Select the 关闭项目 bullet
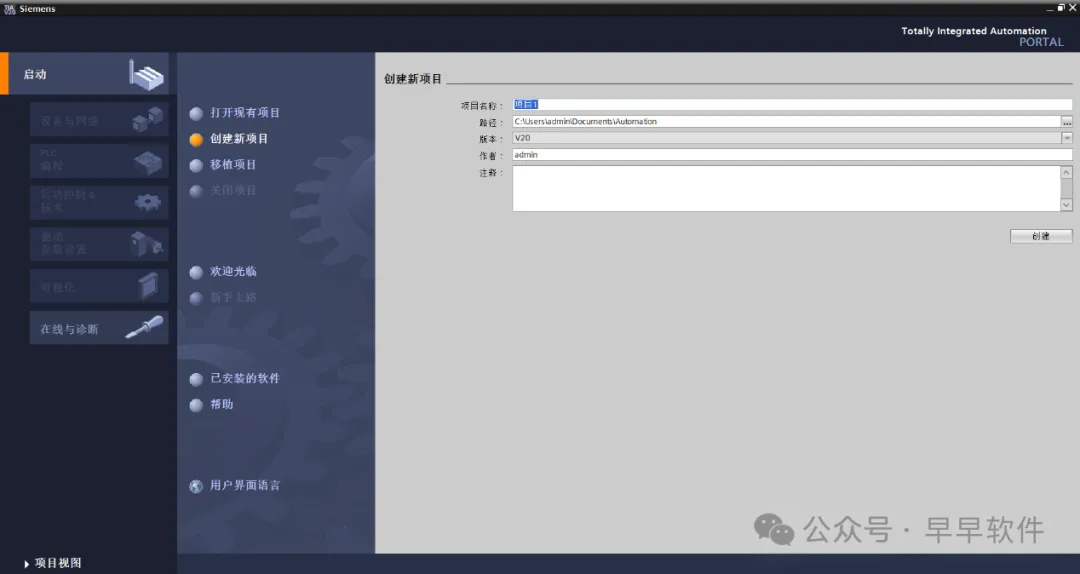 pyautogui.click(x=196, y=192)
